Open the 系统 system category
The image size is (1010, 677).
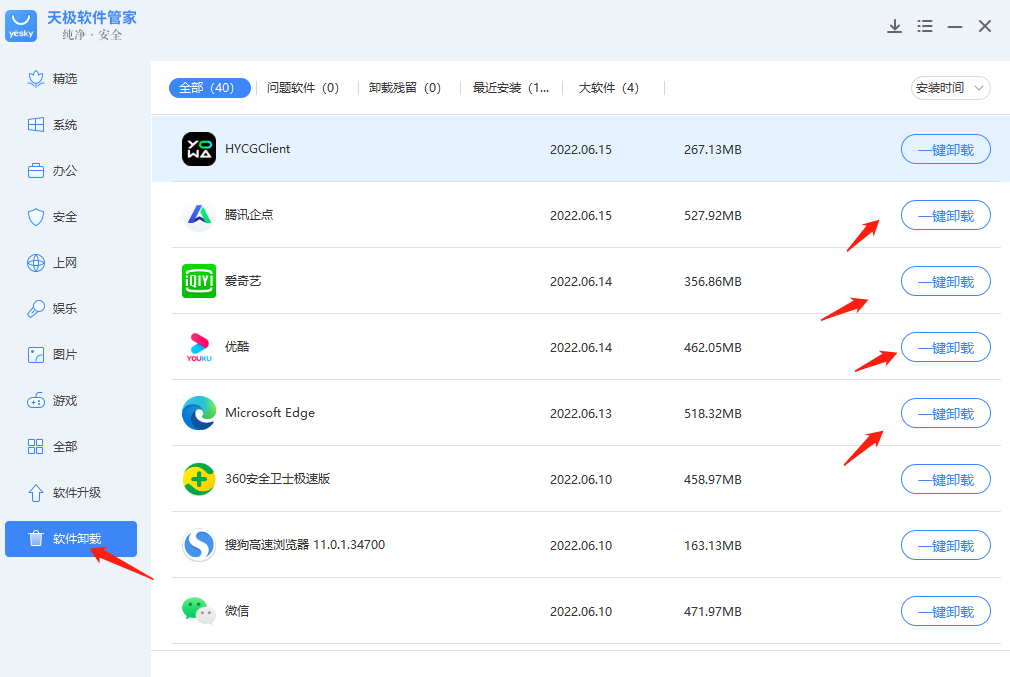pos(52,125)
